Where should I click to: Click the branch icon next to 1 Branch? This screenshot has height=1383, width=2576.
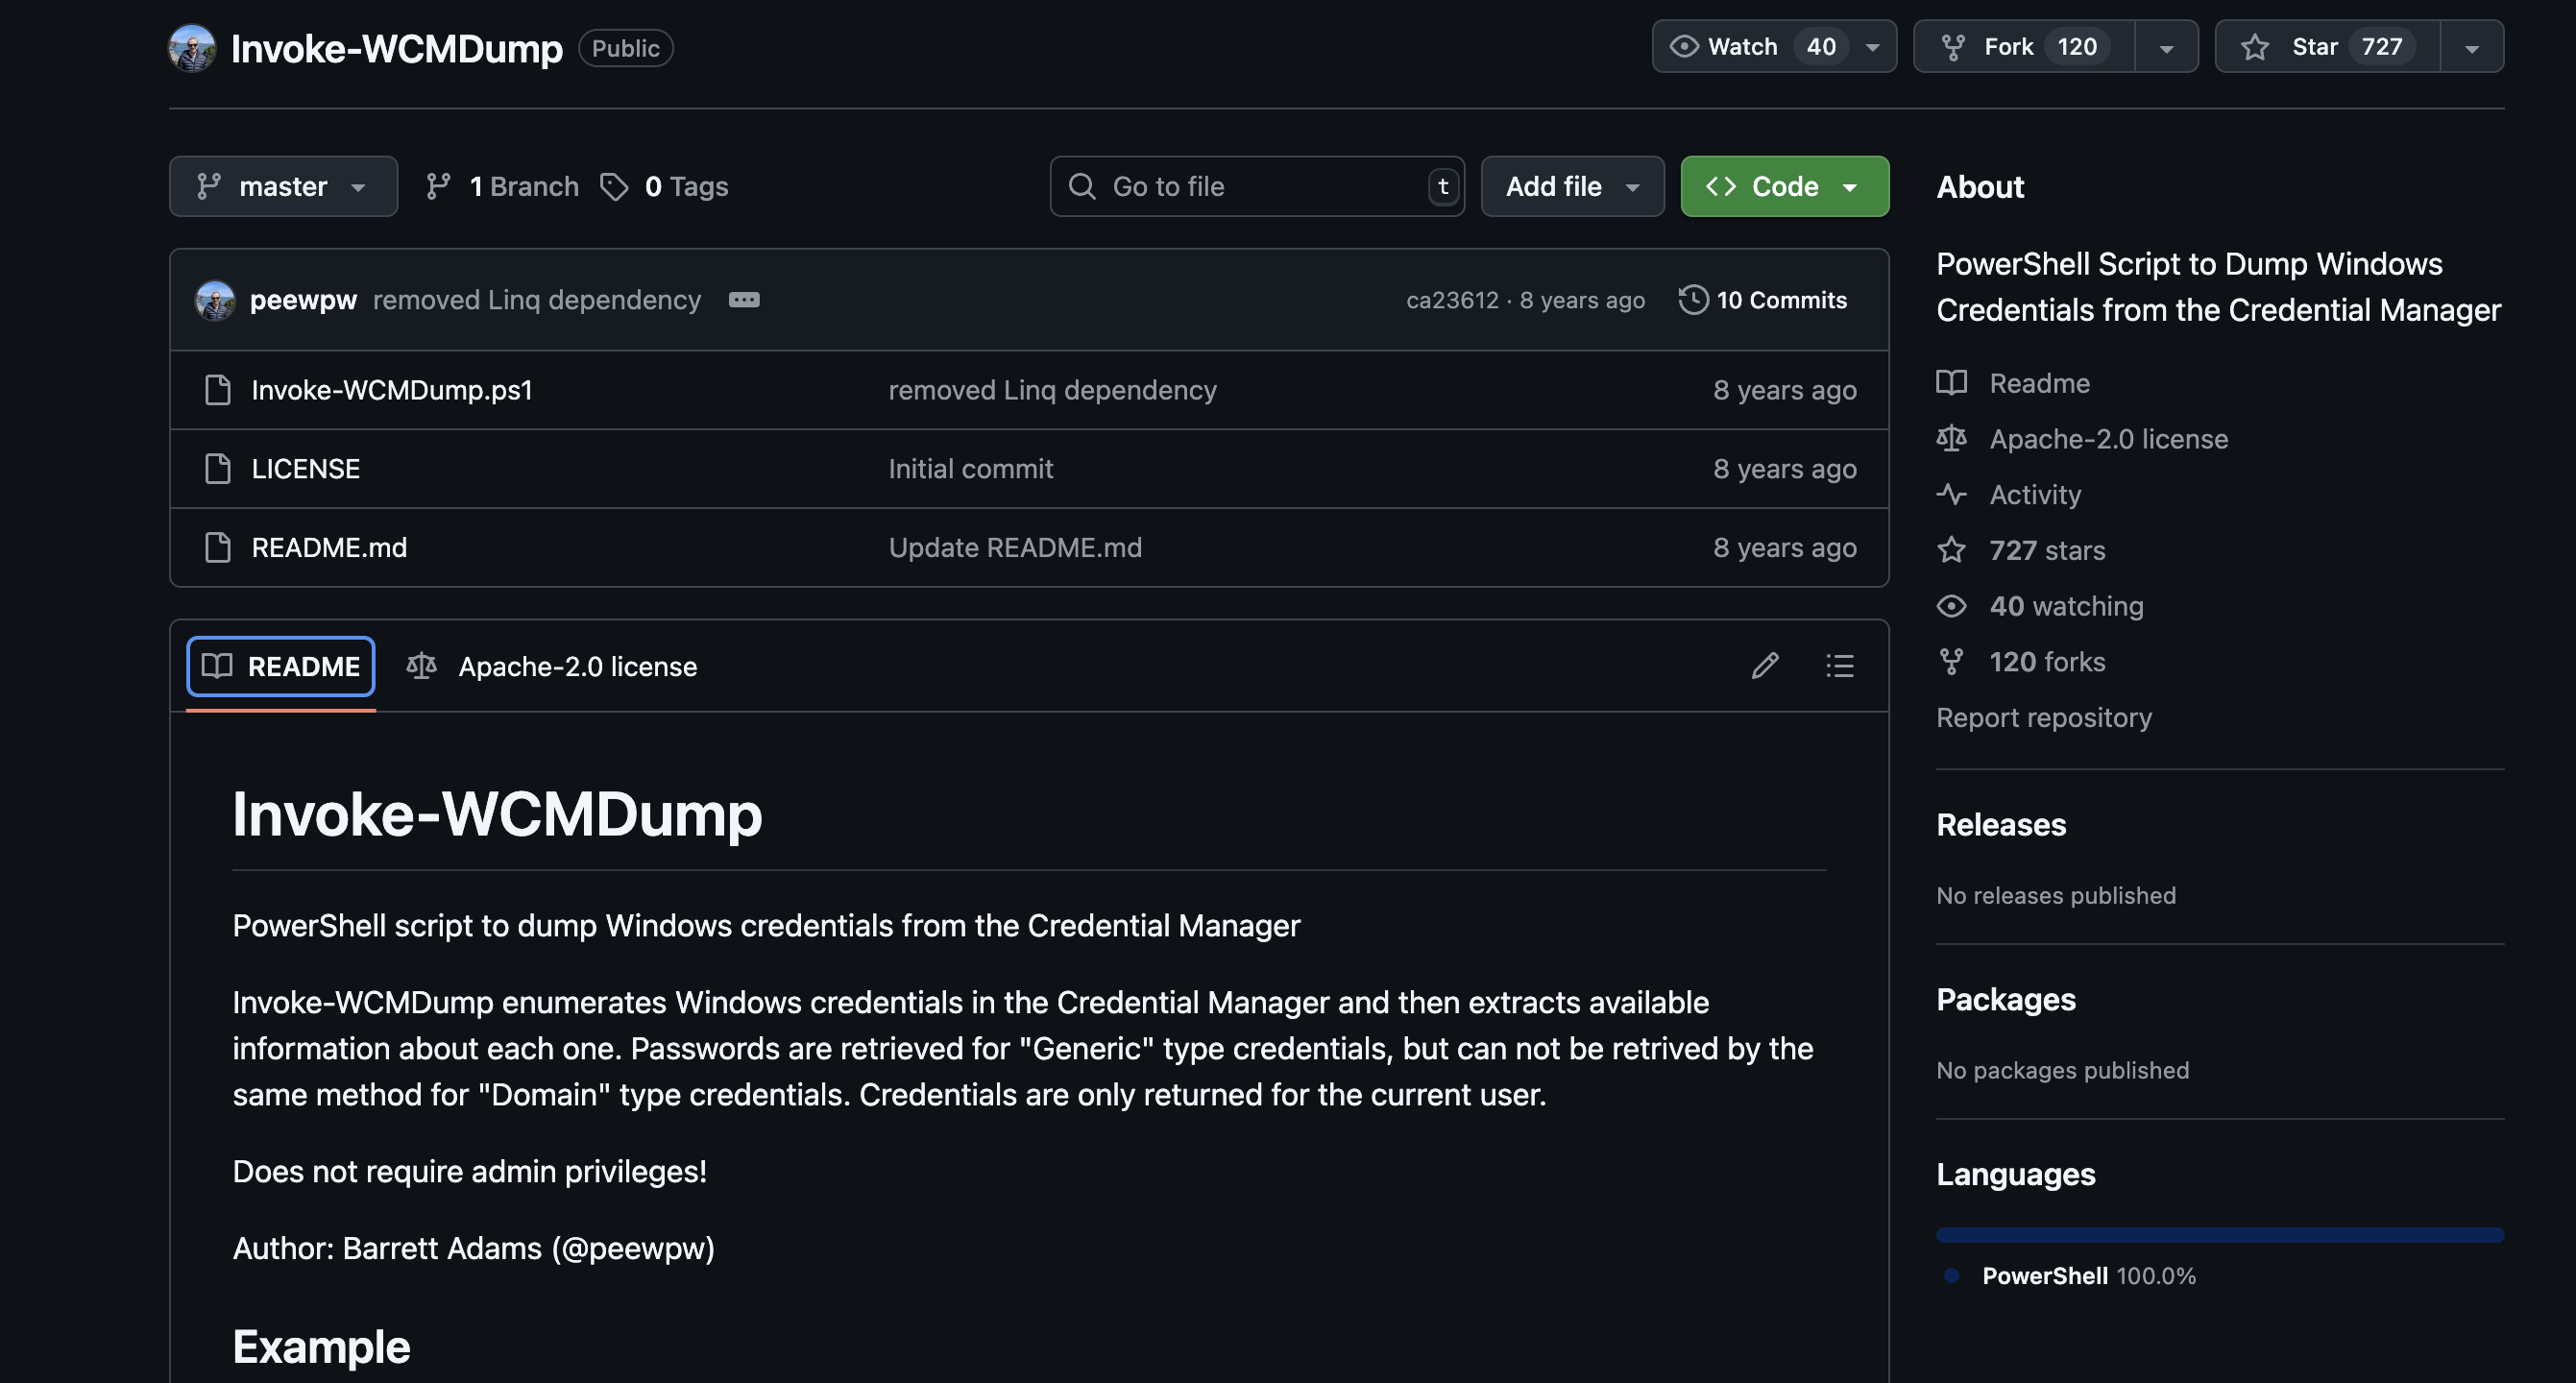[438, 186]
